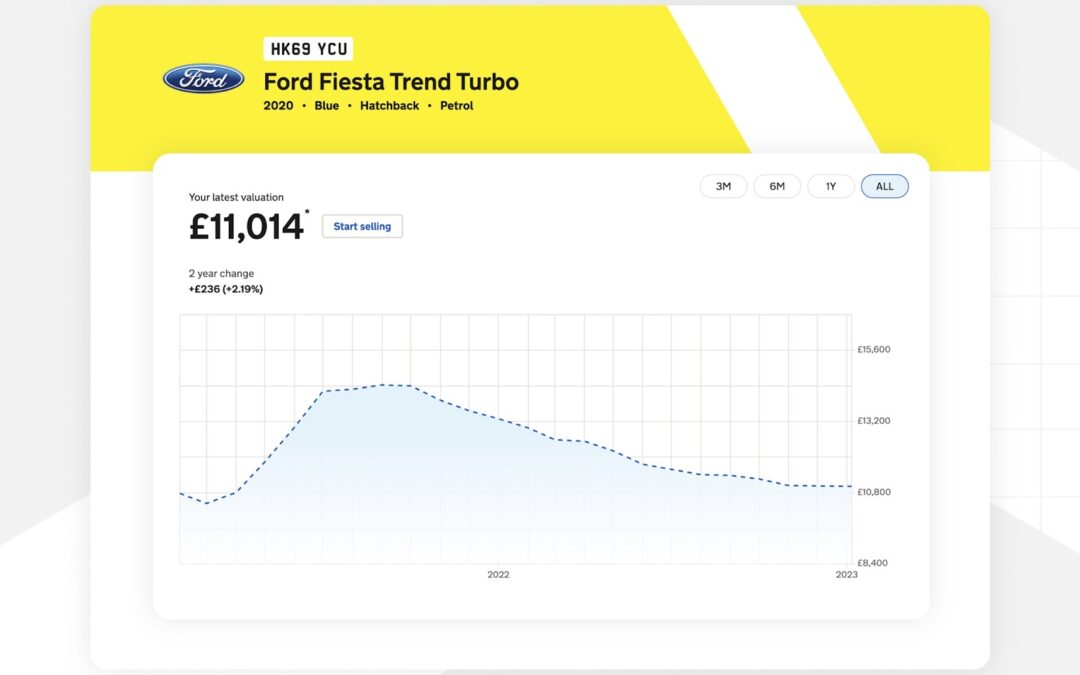Click the Your latest valuation label
This screenshot has width=1080, height=675.
236,197
